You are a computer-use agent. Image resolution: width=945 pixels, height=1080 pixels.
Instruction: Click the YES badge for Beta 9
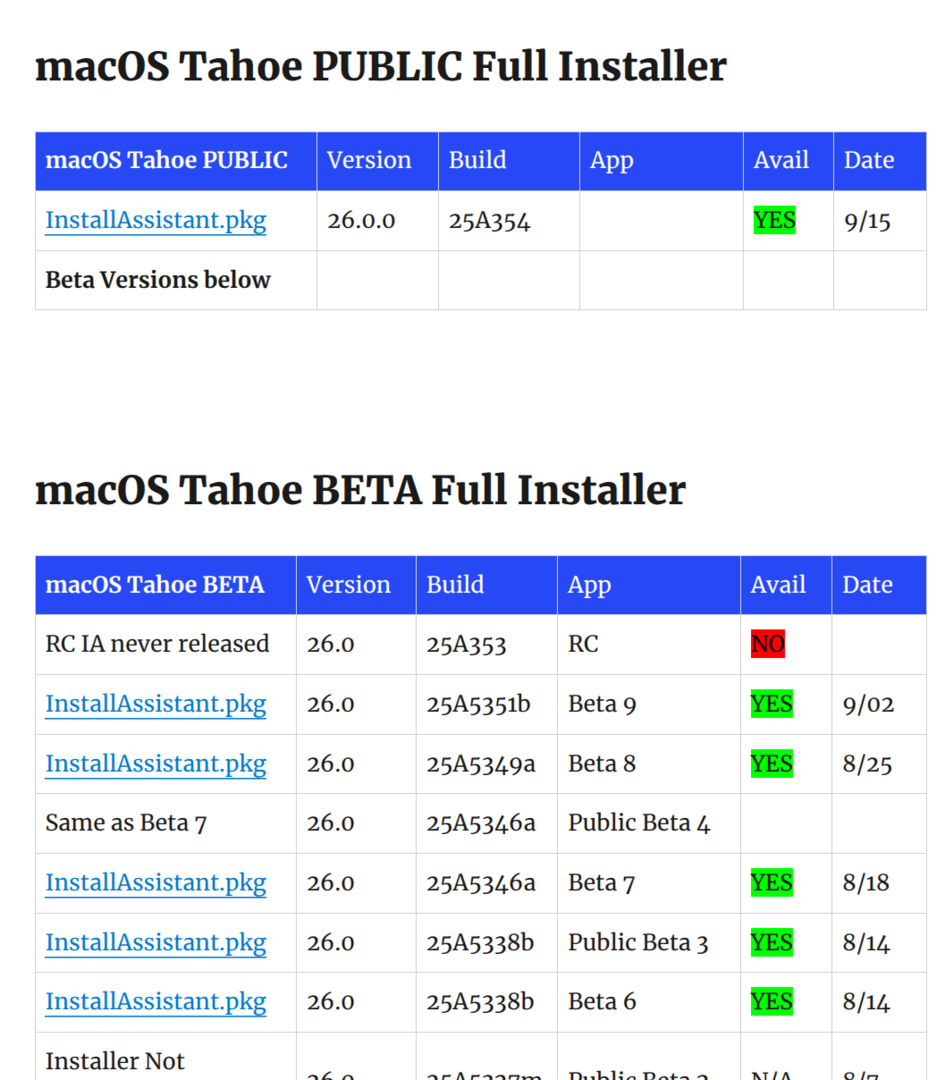[x=771, y=704]
